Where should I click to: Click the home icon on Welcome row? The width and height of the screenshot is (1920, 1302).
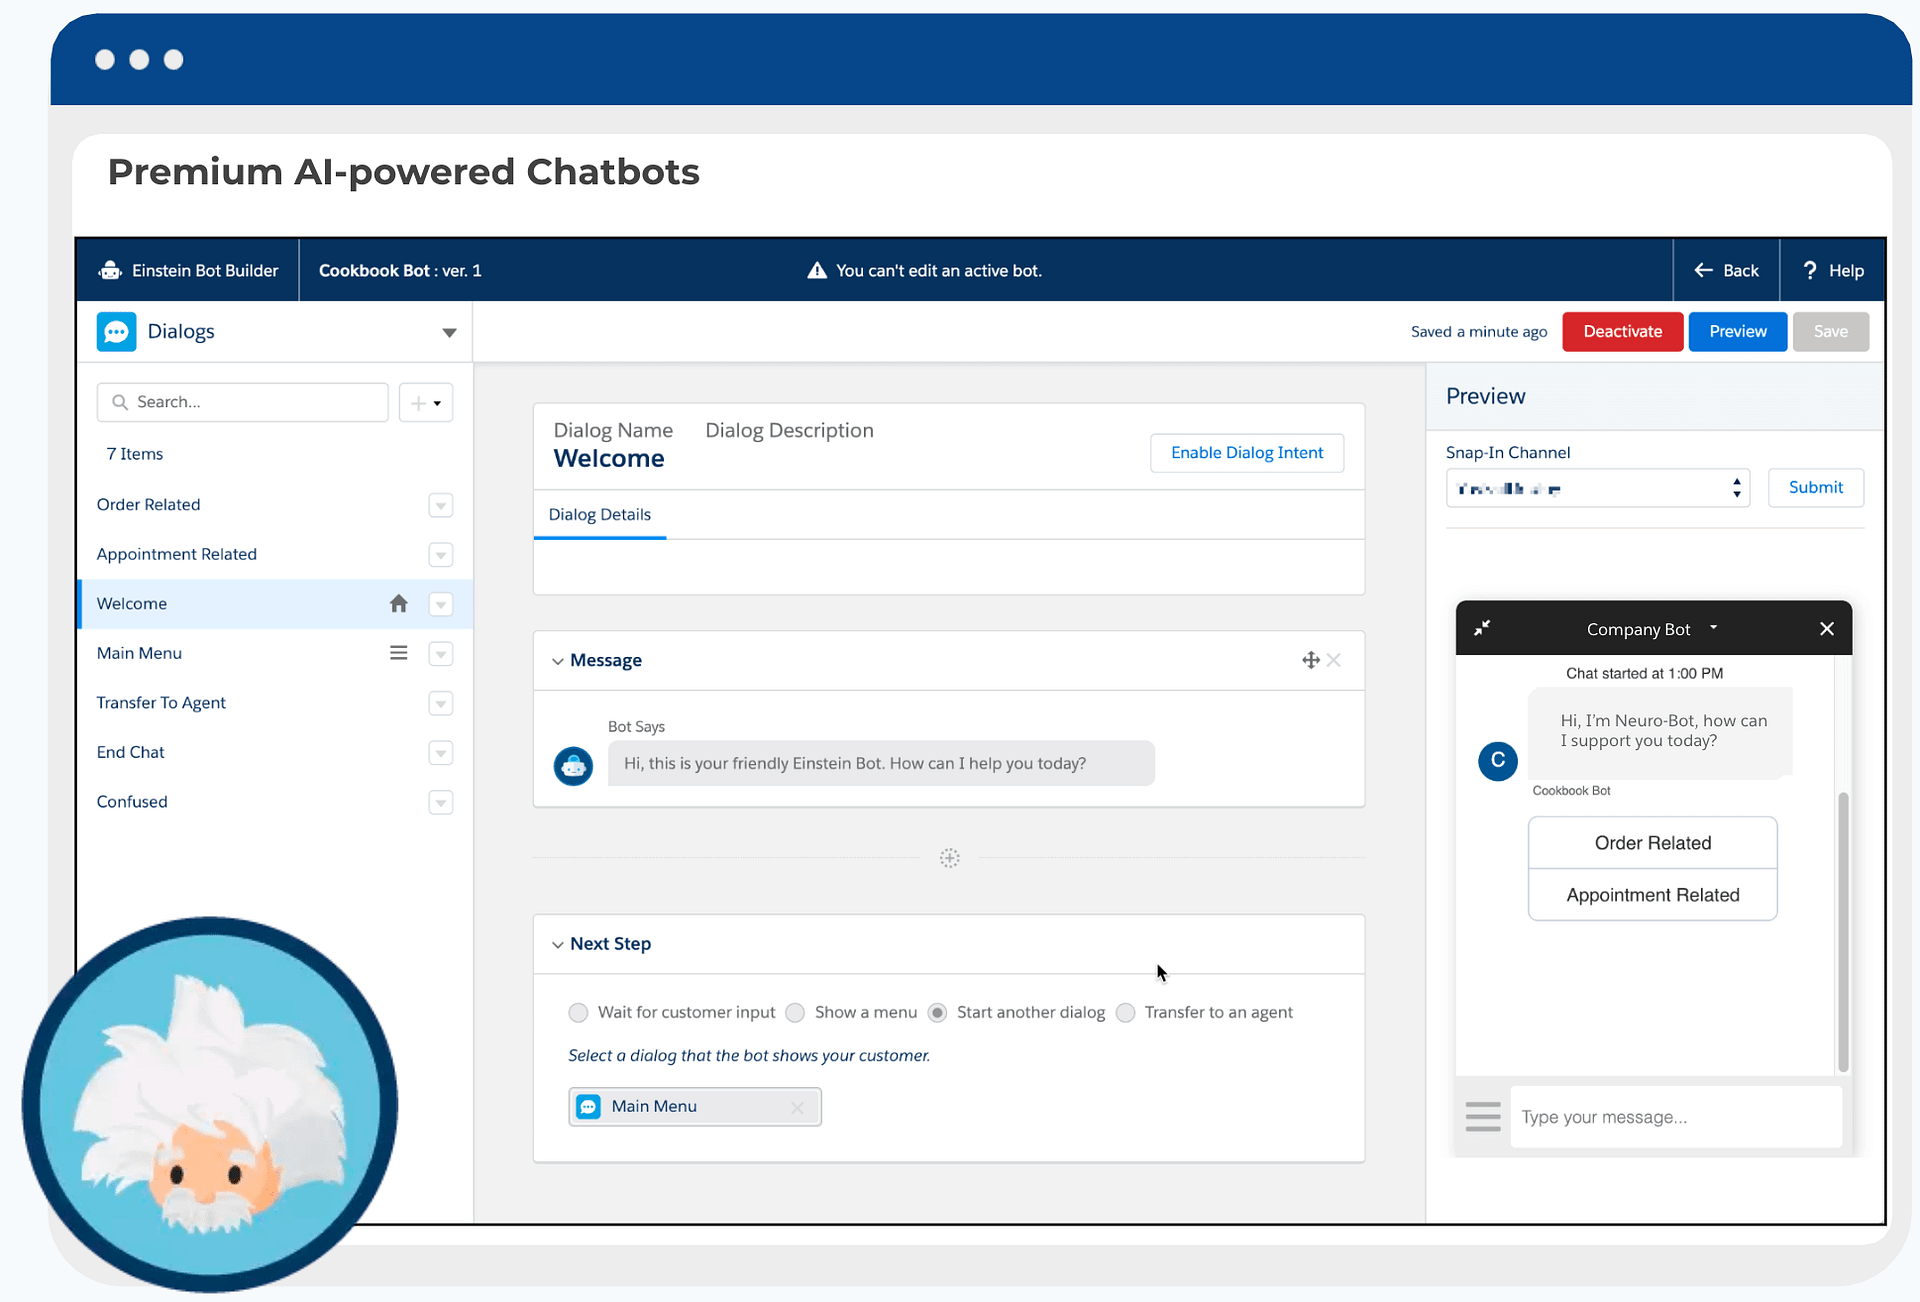[x=398, y=603]
